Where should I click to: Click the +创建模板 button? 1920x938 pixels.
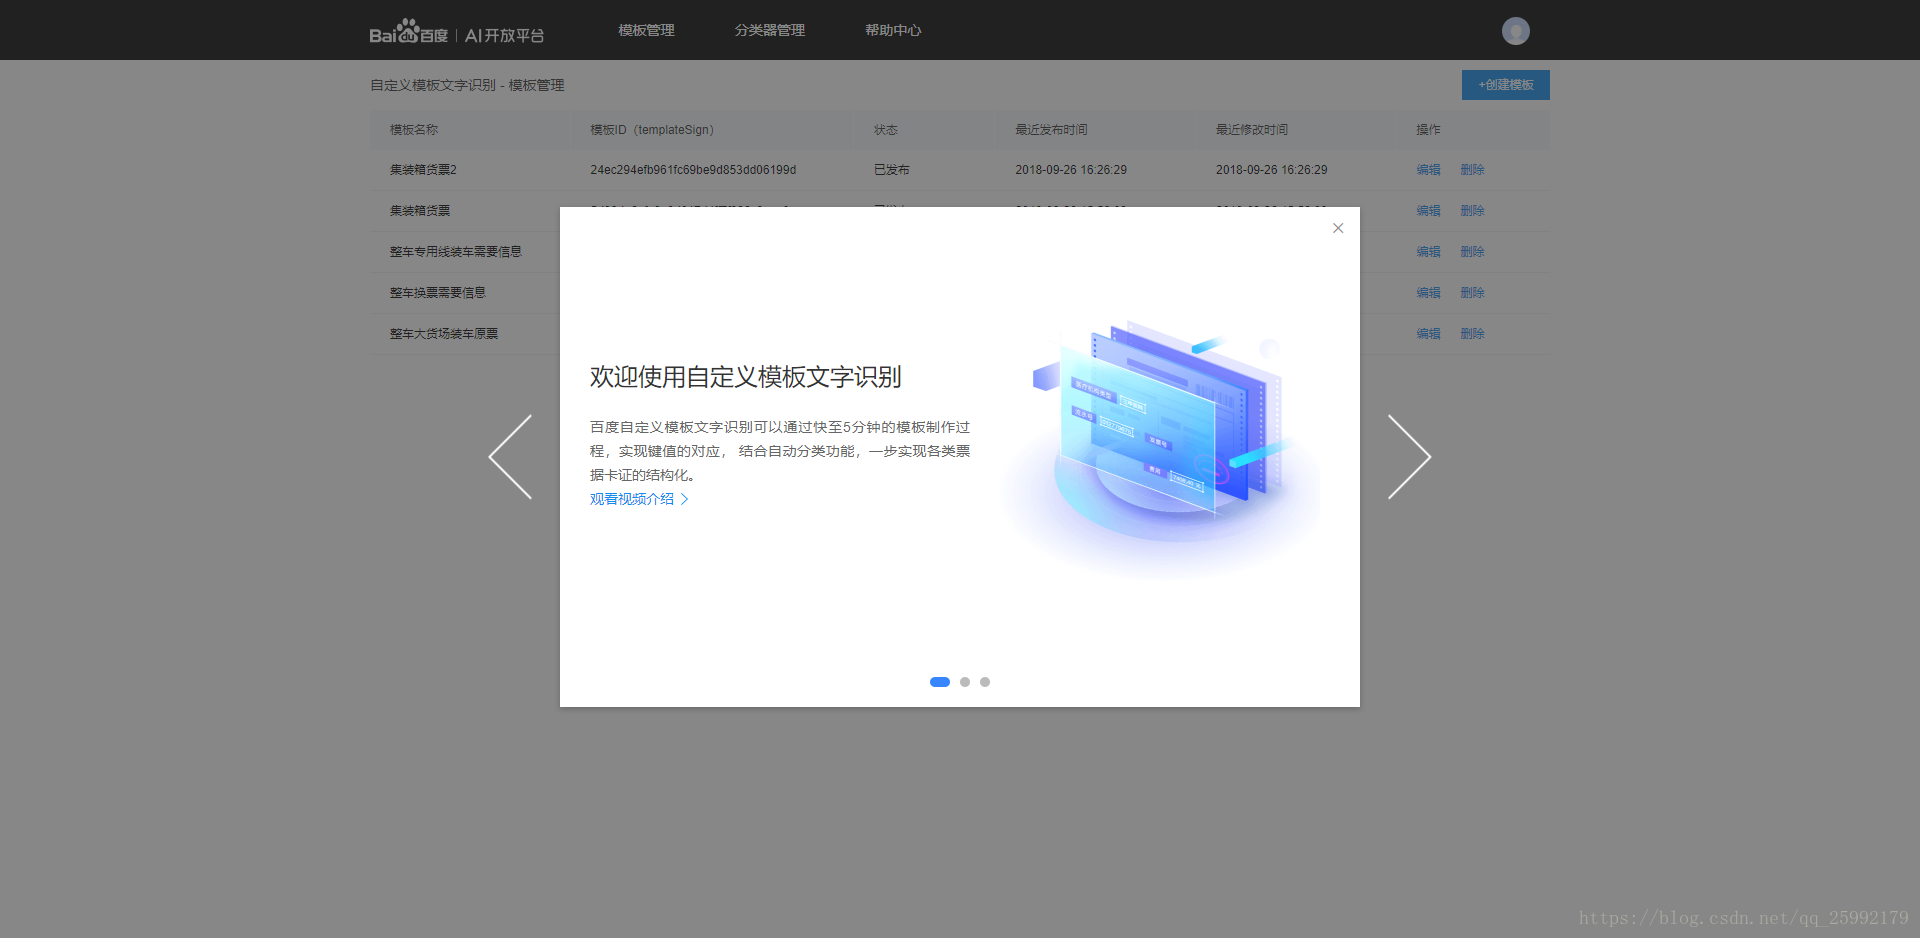[1504, 85]
